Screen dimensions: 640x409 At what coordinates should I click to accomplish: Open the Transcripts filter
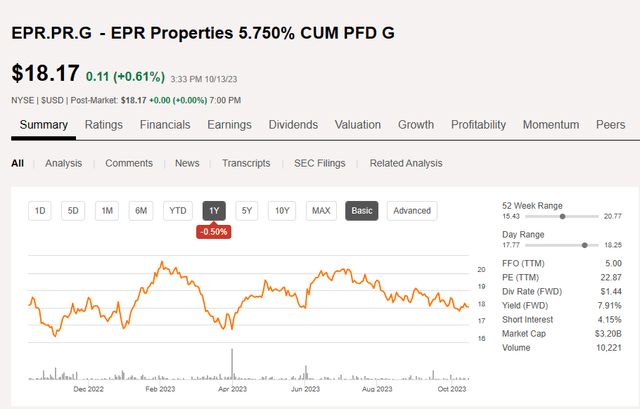[x=246, y=163]
